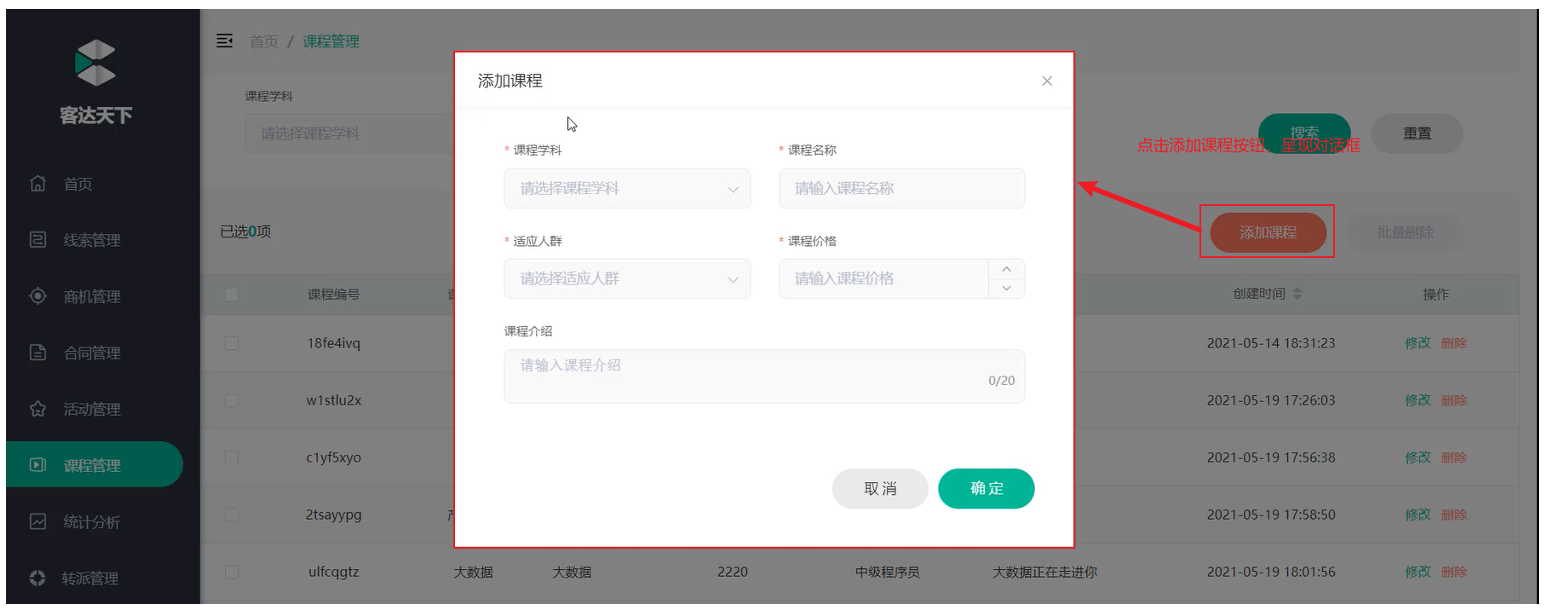This screenshot has width=1548, height=616.
Task: Click the 活动管理 star icon
Action: [x=38, y=409]
